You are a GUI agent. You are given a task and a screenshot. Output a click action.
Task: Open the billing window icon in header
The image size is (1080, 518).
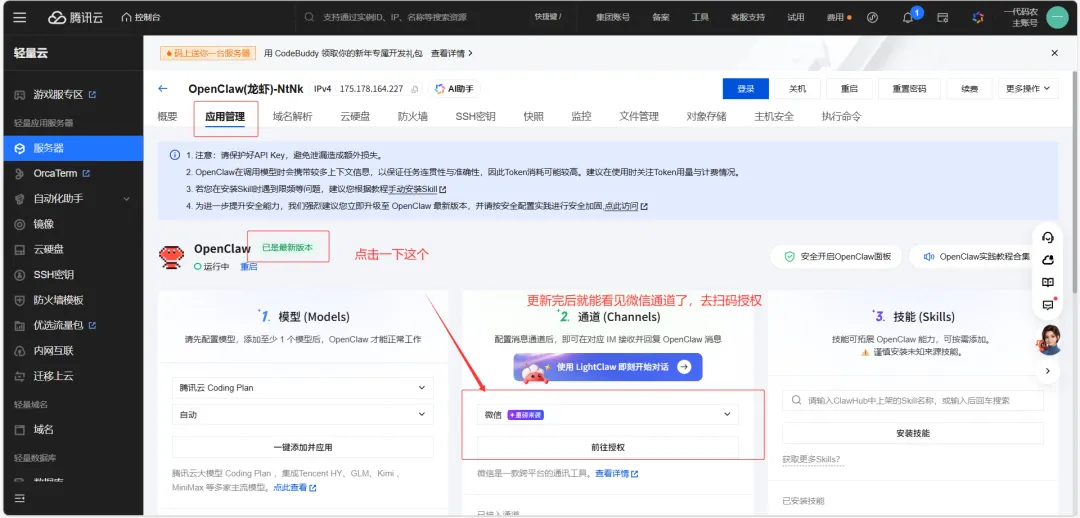(943, 17)
